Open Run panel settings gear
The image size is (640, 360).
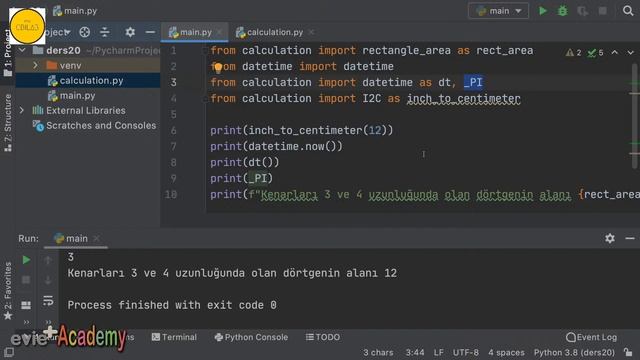tap(610, 238)
